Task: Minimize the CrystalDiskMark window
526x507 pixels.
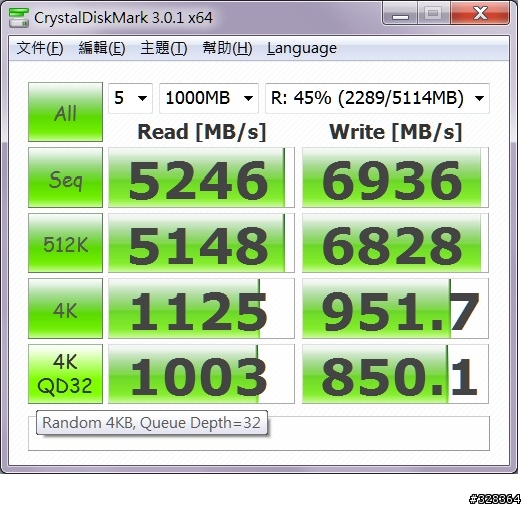Action: pyautogui.click(x=400, y=14)
